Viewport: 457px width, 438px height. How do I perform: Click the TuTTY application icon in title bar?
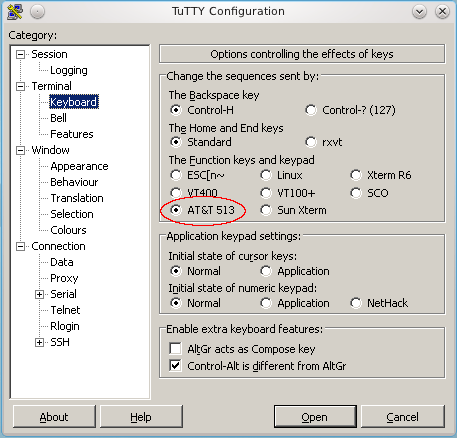click(15, 12)
